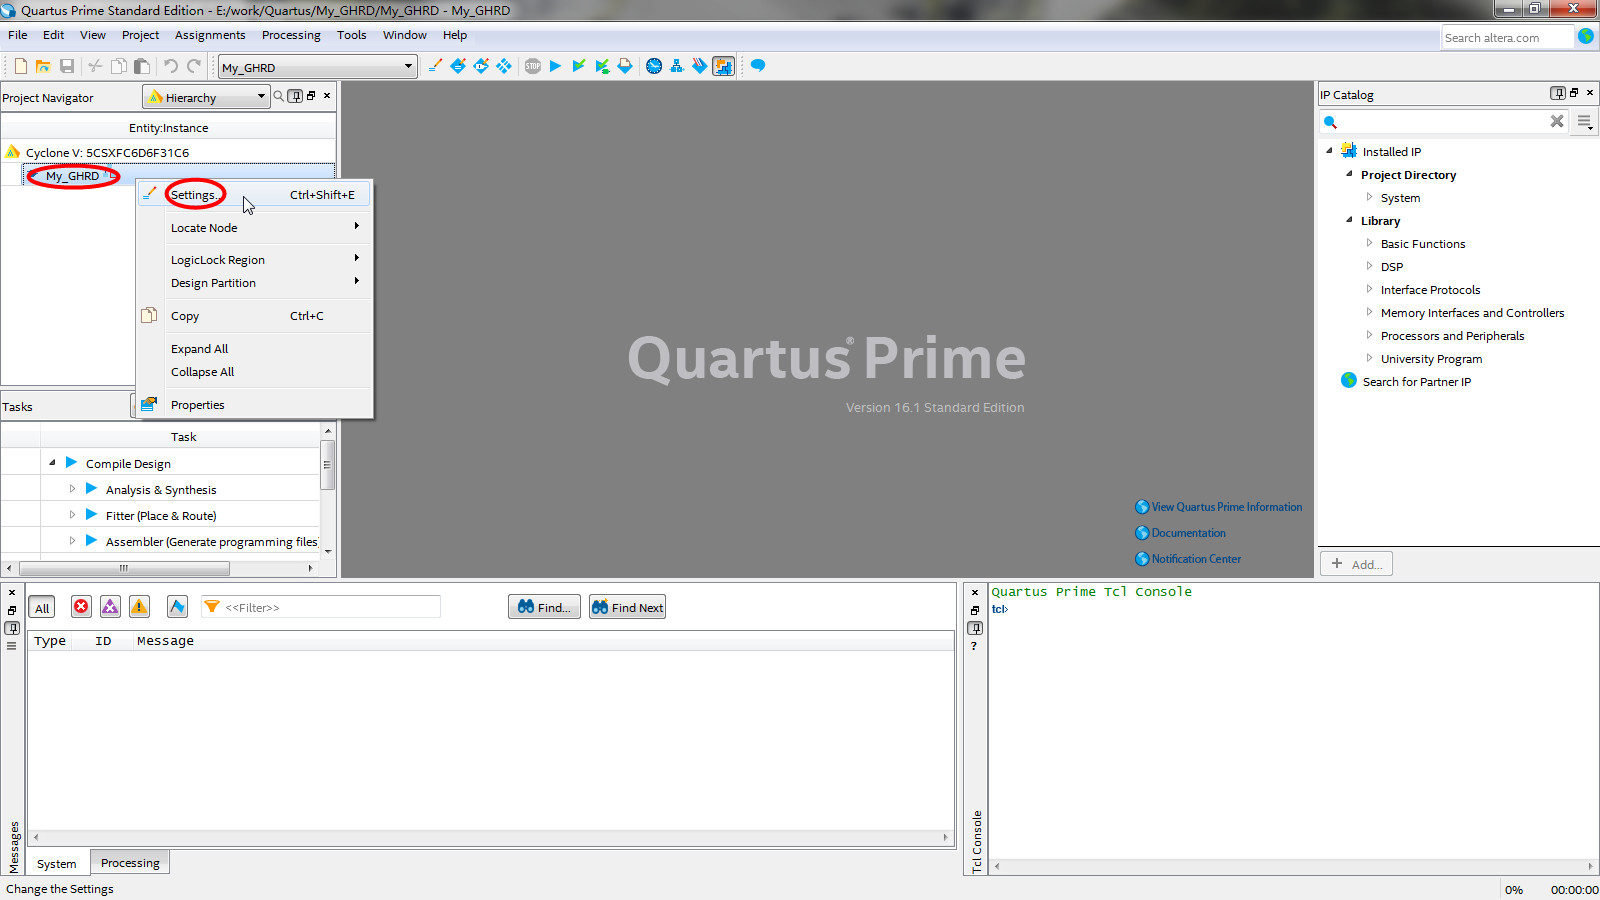The width and height of the screenshot is (1600, 900).
Task: Open the Programmer toolbar icon
Action: click(x=700, y=66)
